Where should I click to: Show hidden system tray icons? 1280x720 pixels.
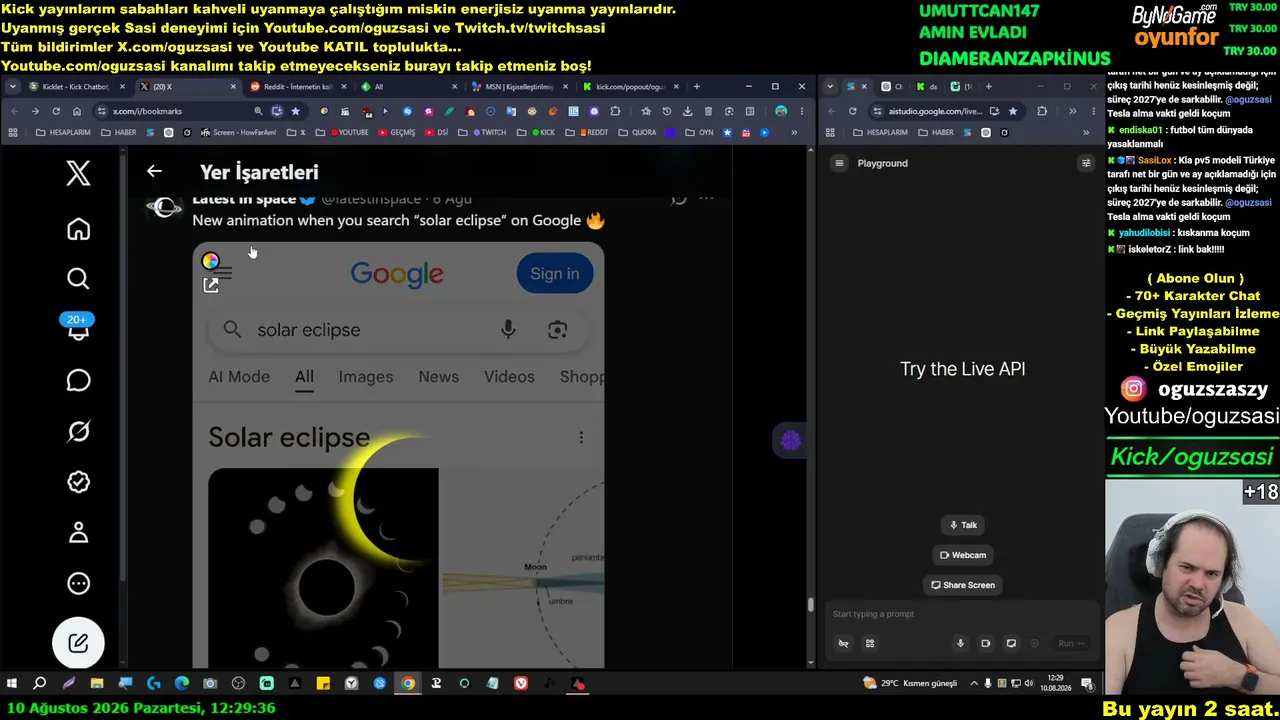click(x=973, y=684)
